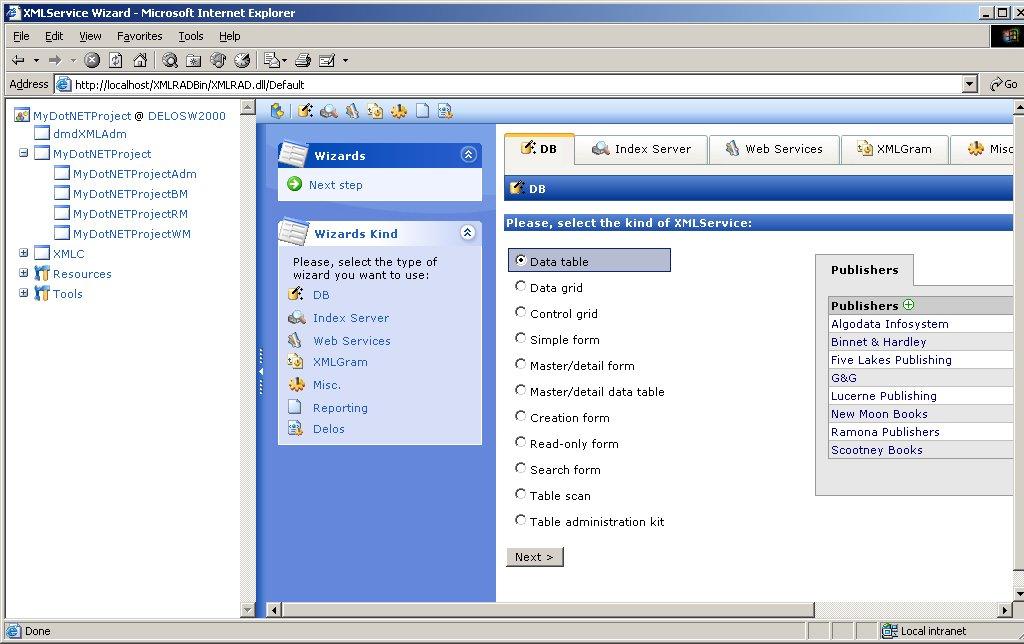
Task: Open the address bar dropdown arrow
Action: [x=969, y=85]
